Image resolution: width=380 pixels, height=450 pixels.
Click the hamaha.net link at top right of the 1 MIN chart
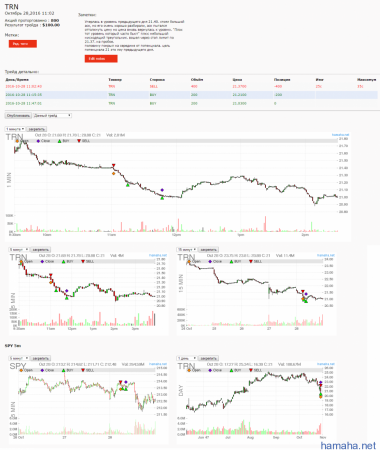click(x=340, y=135)
